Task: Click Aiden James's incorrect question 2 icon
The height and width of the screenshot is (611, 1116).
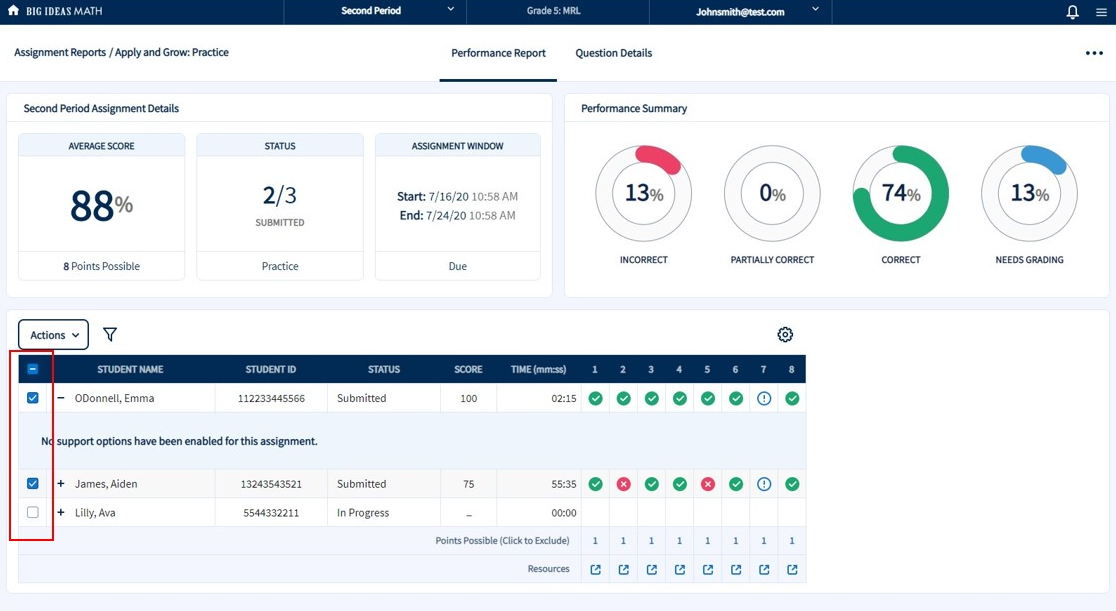Action: [x=623, y=484]
